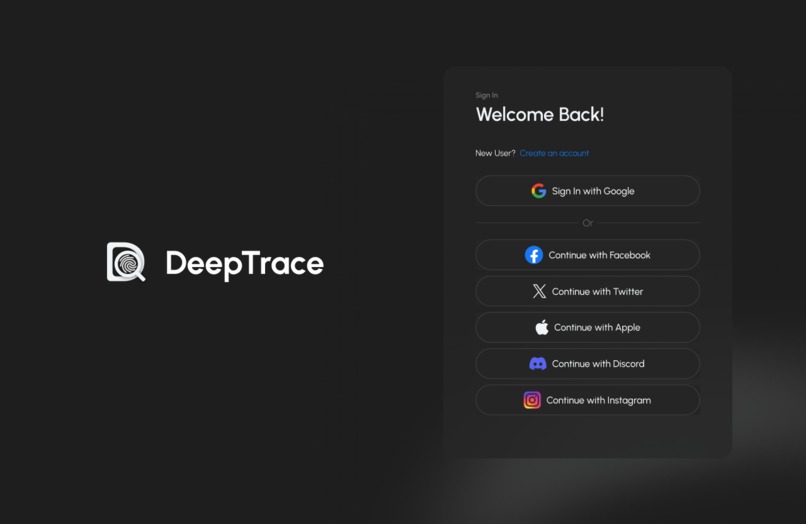Choose Continue with Apple text

[x=597, y=328]
